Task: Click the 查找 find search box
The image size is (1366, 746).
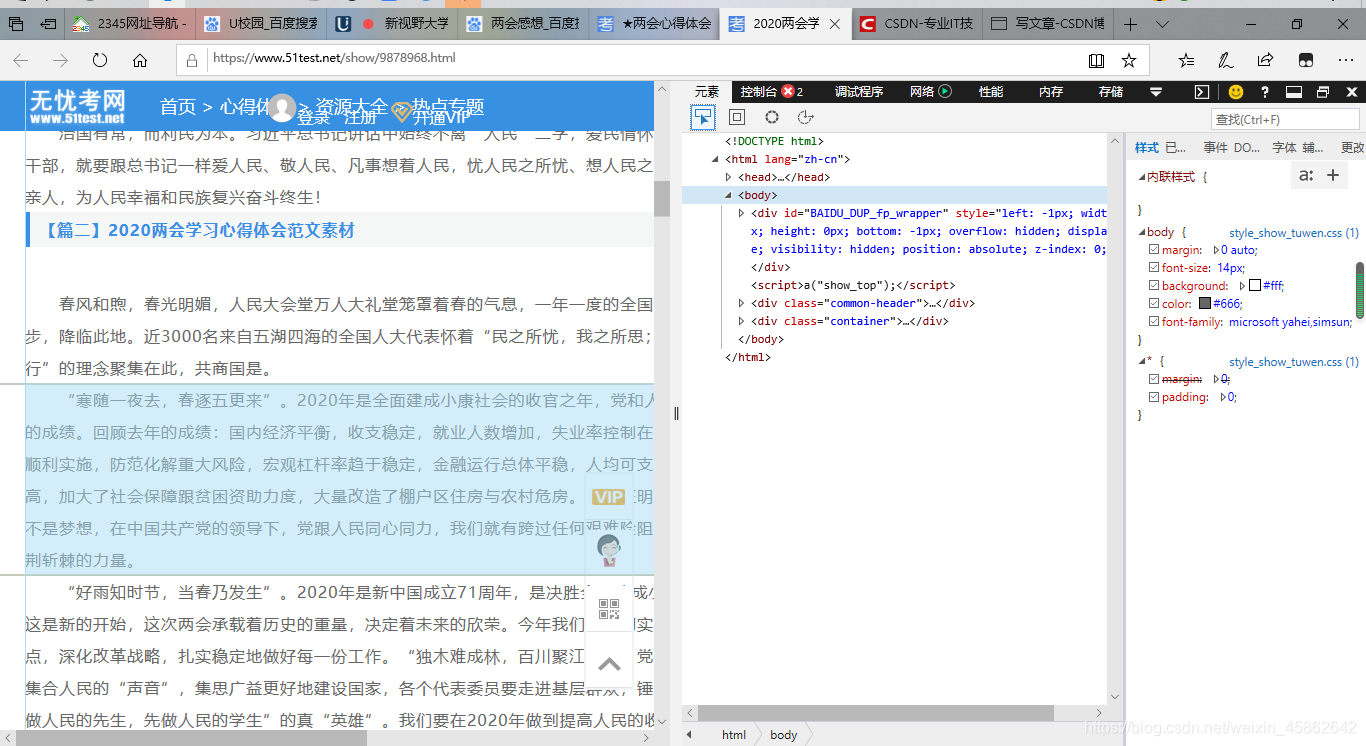Action: (1286, 119)
